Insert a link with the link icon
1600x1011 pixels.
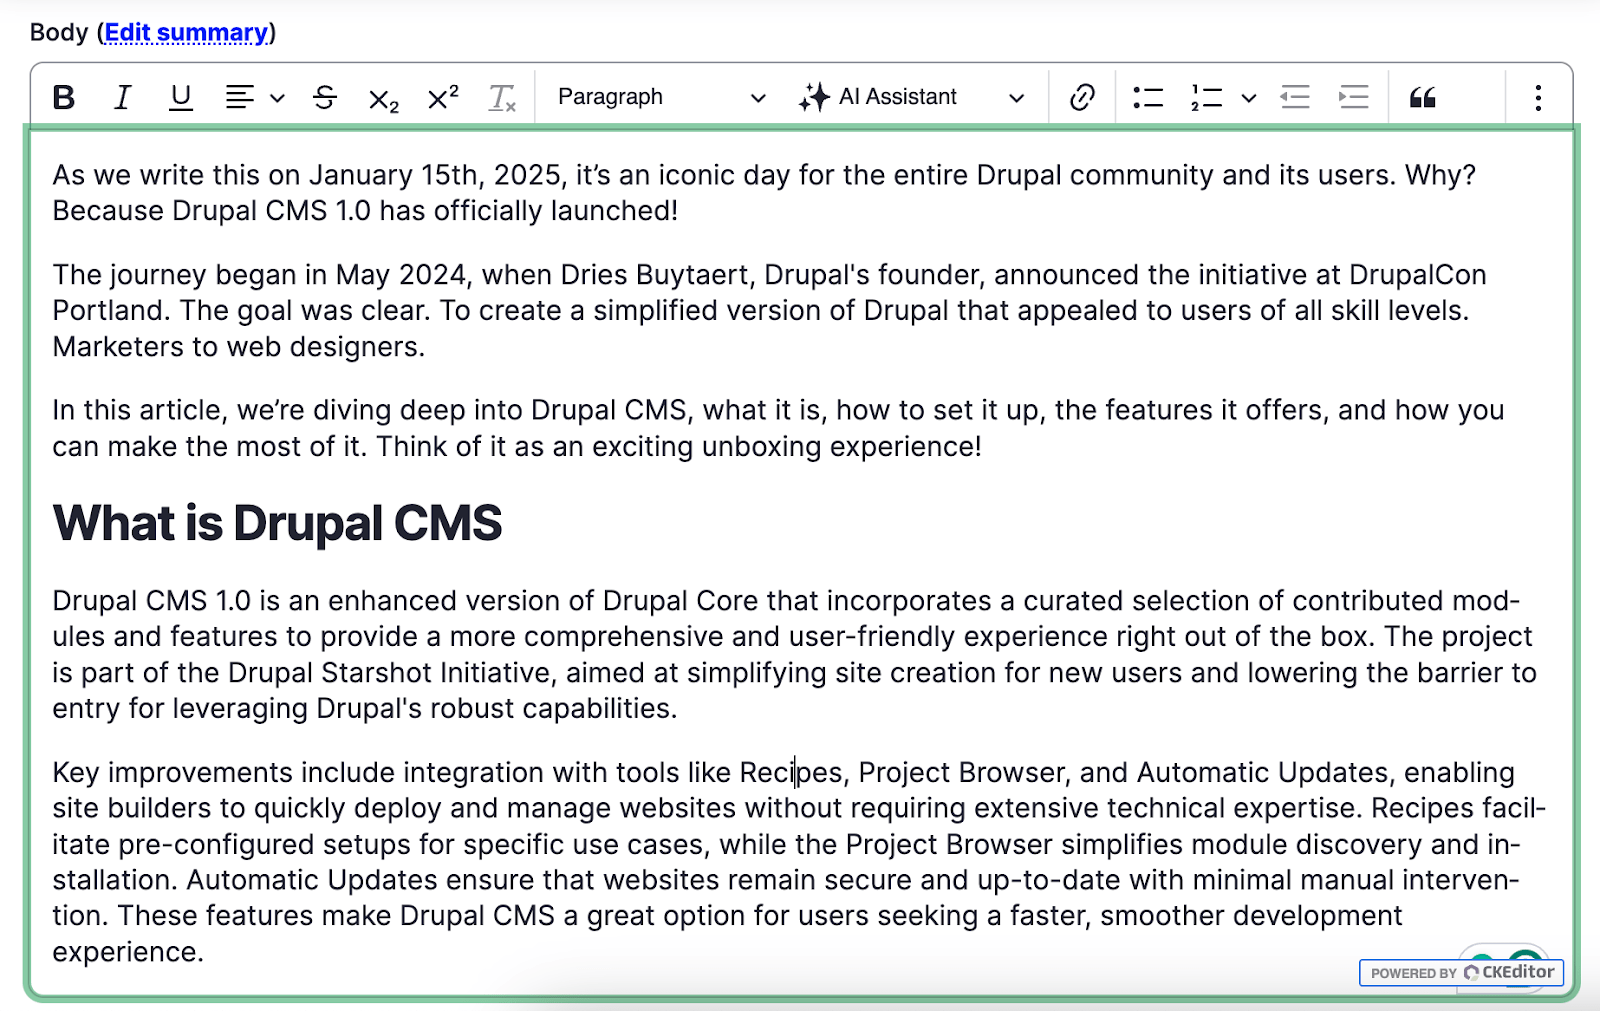pos(1082,97)
